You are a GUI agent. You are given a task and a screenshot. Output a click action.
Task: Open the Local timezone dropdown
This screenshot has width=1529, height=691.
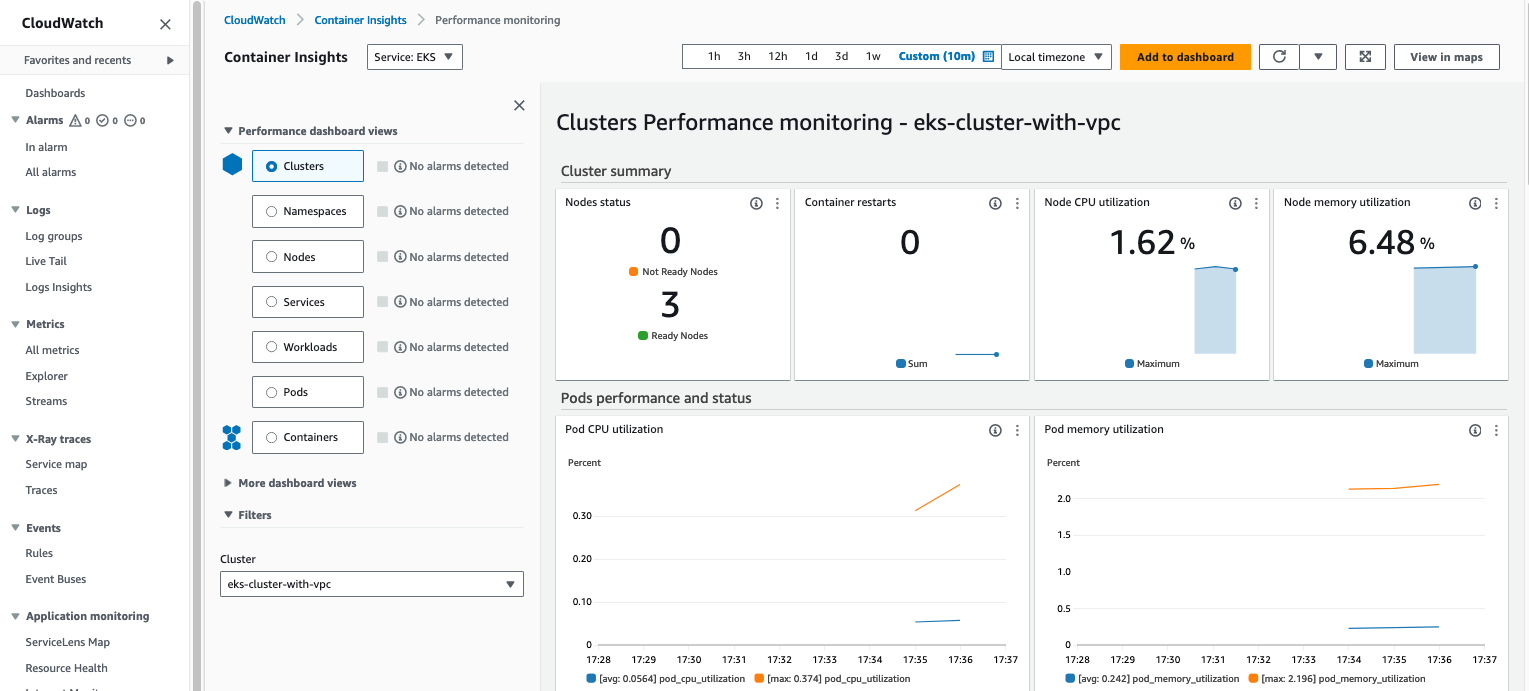pos(1056,57)
